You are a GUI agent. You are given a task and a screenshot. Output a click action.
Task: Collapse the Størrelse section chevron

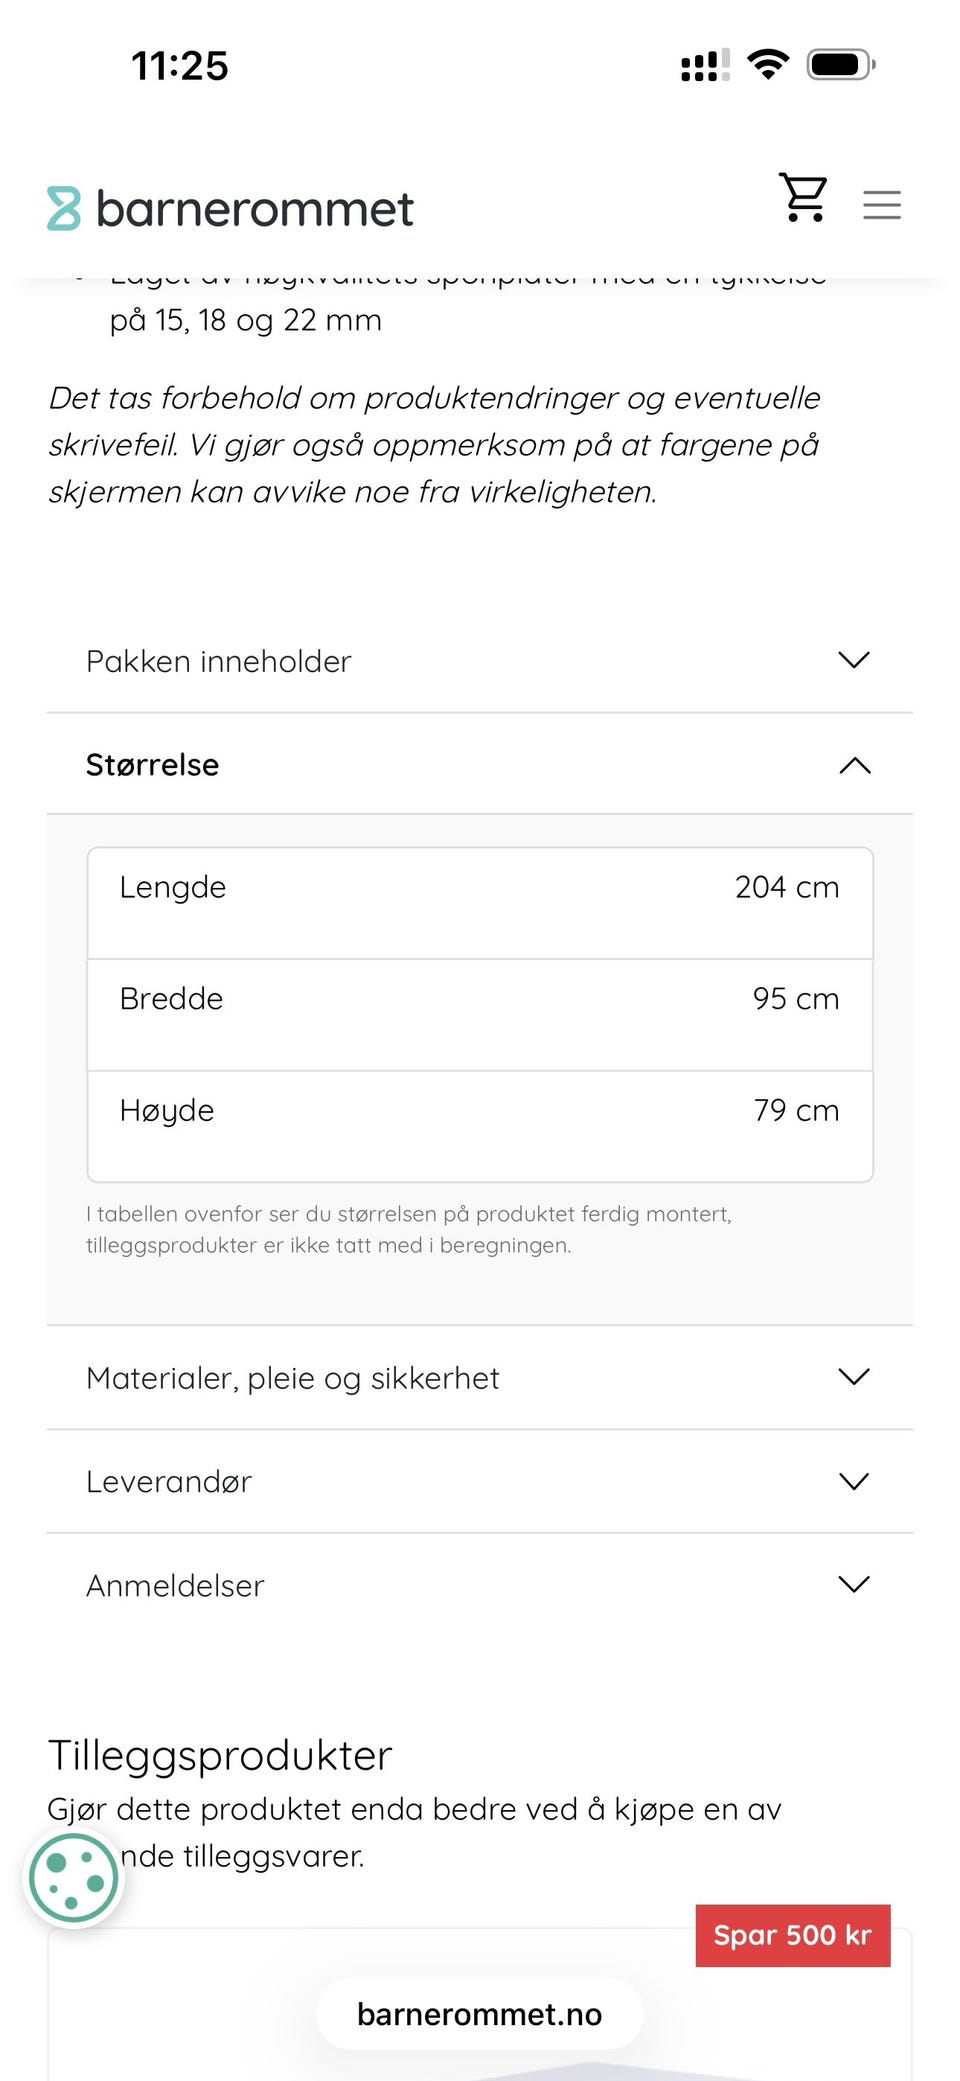point(854,765)
